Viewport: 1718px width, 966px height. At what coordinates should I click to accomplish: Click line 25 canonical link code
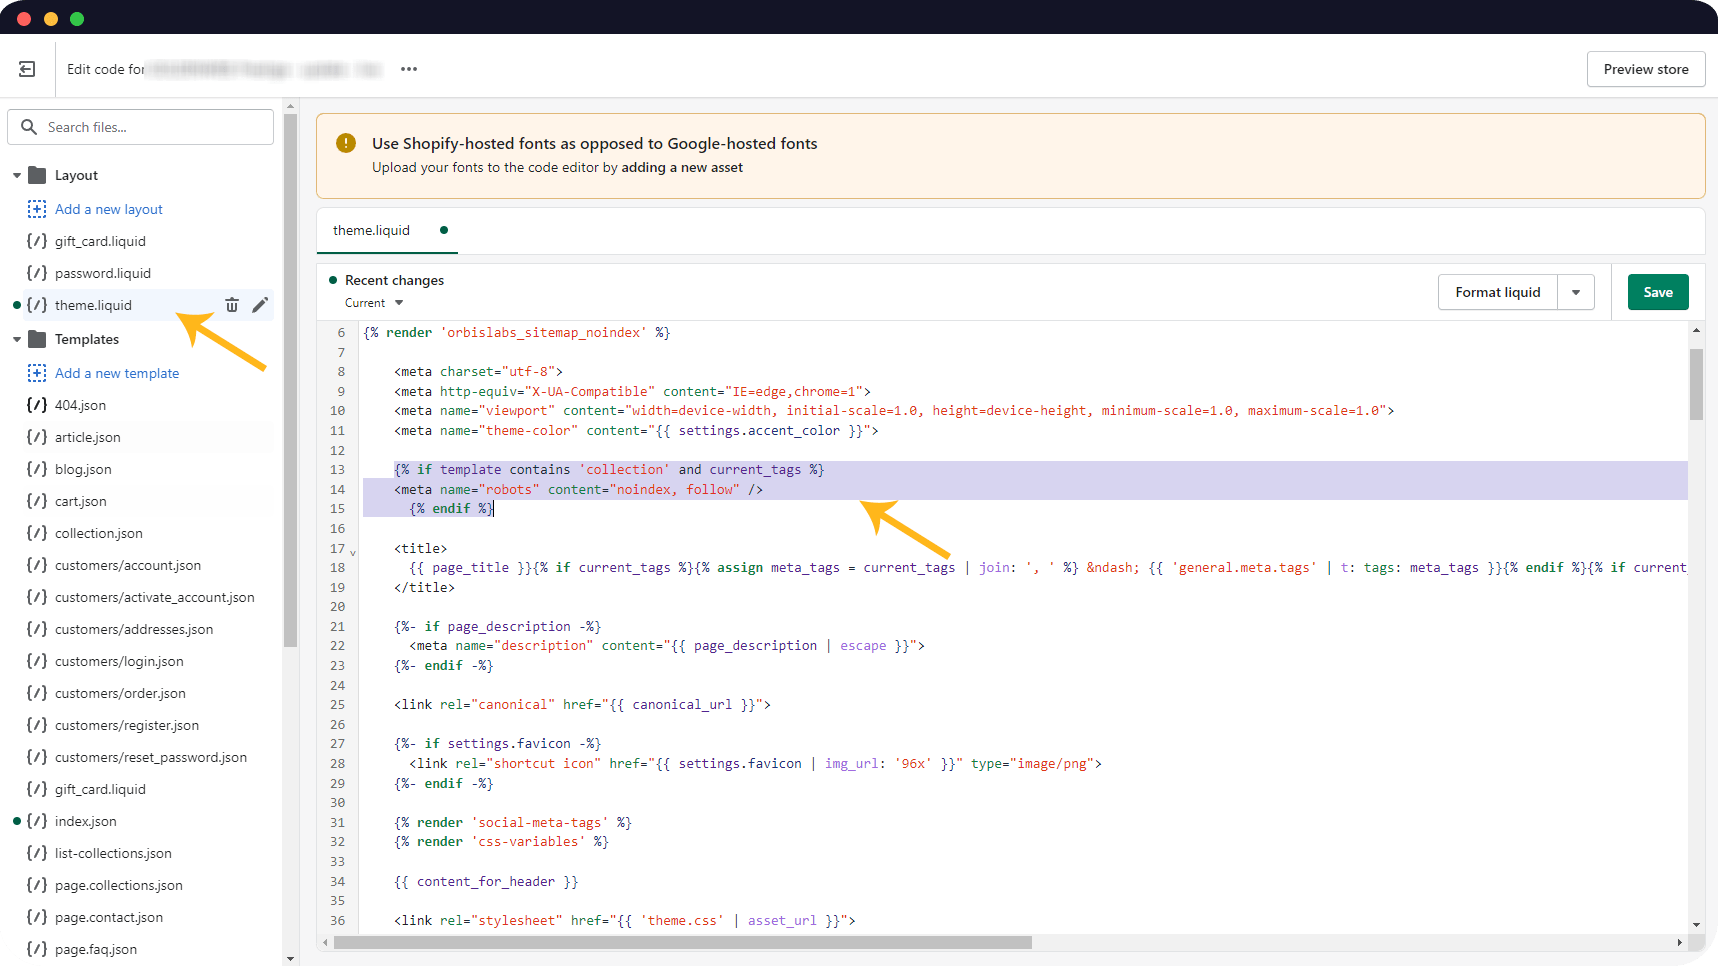click(x=582, y=704)
